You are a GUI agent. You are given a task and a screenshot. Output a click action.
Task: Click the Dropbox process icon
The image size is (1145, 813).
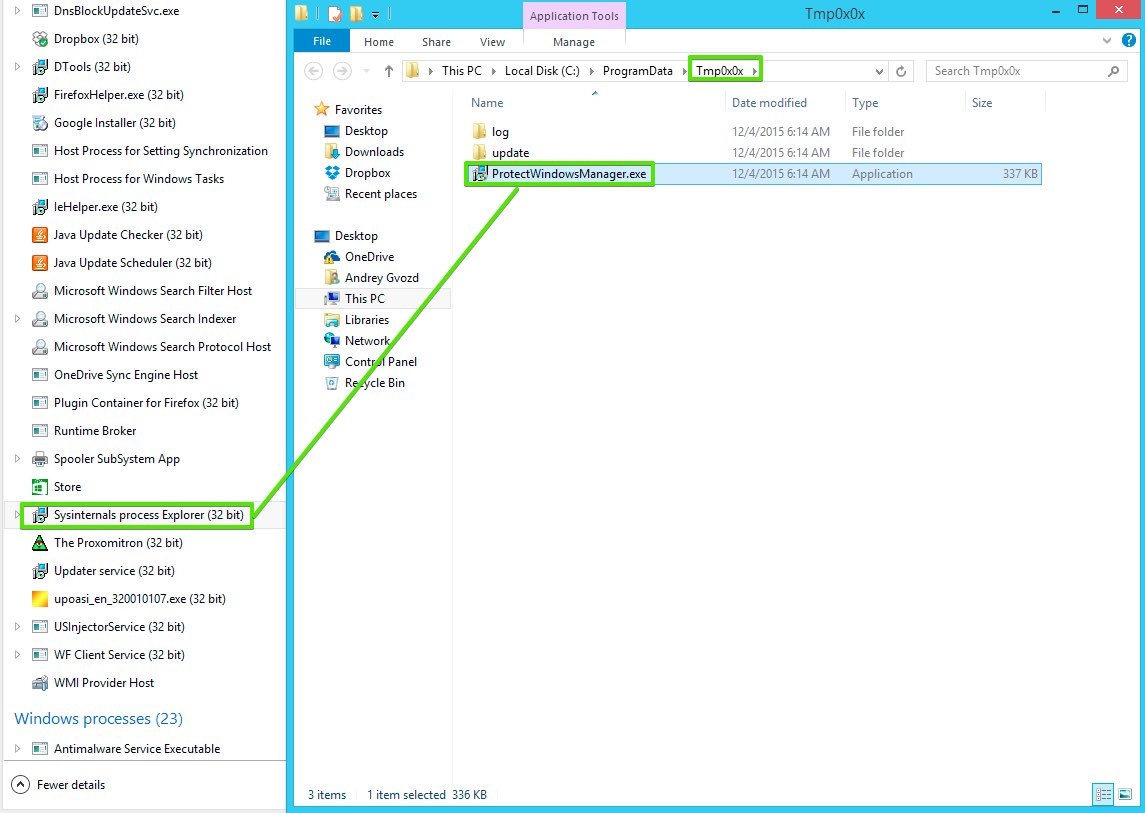40,39
